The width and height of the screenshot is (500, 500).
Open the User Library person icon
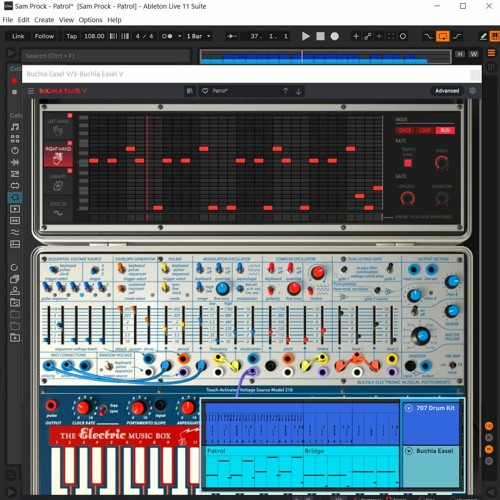(x=15, y=291)
